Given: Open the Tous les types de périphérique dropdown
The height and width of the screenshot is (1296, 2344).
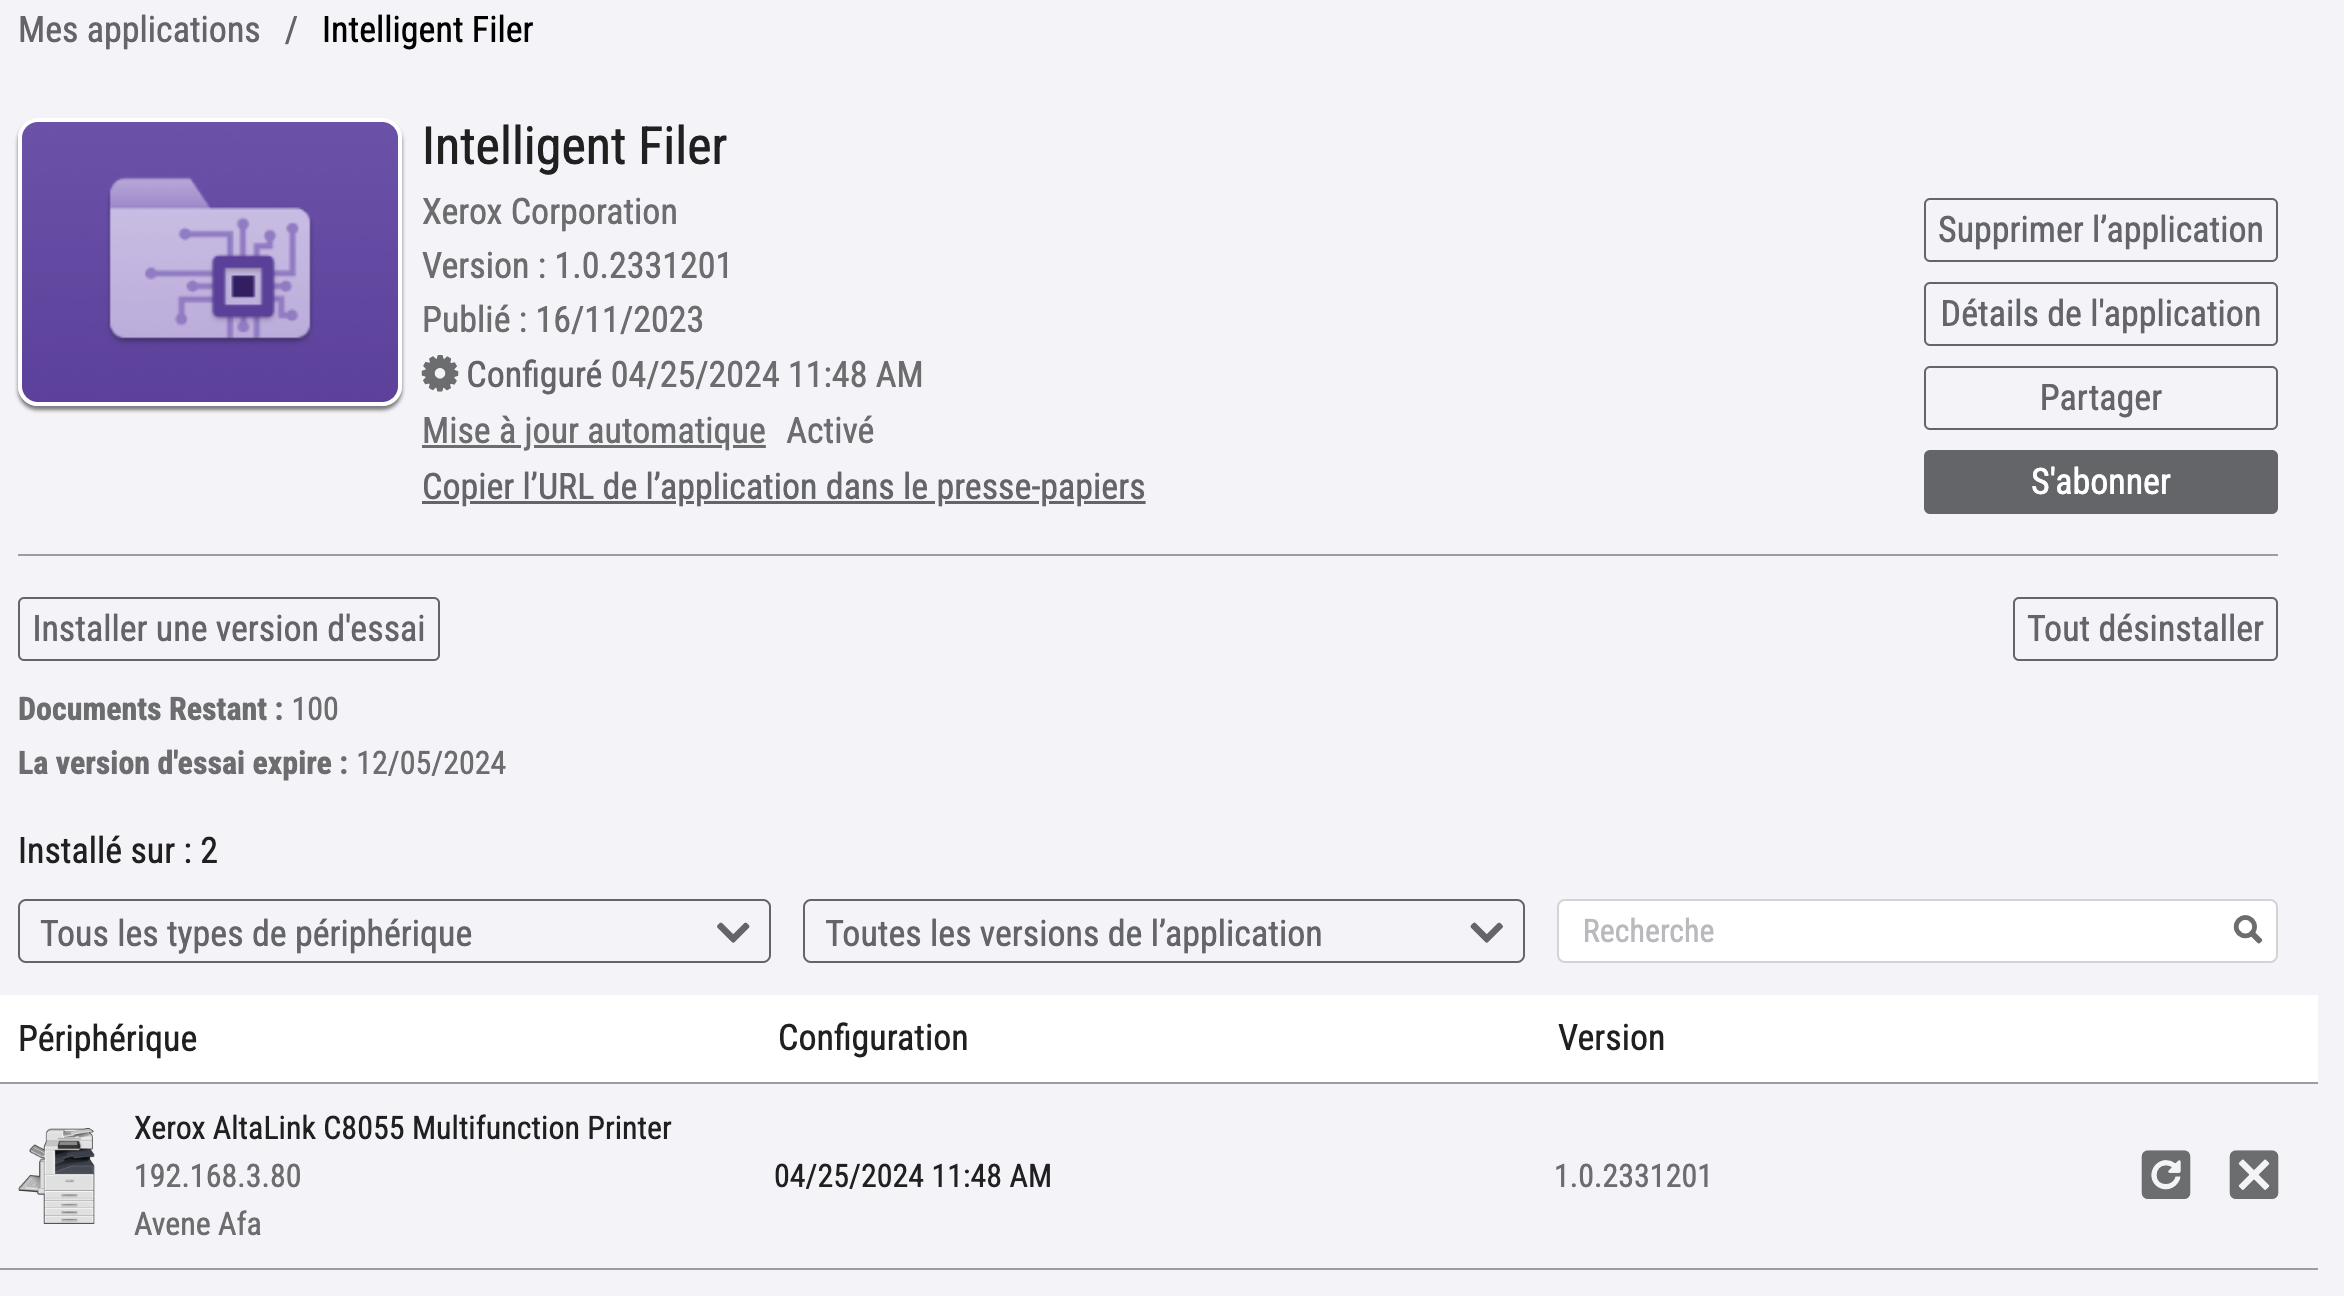Looking at the screenshot, I should pyautogui.click(x=394, y=931).
